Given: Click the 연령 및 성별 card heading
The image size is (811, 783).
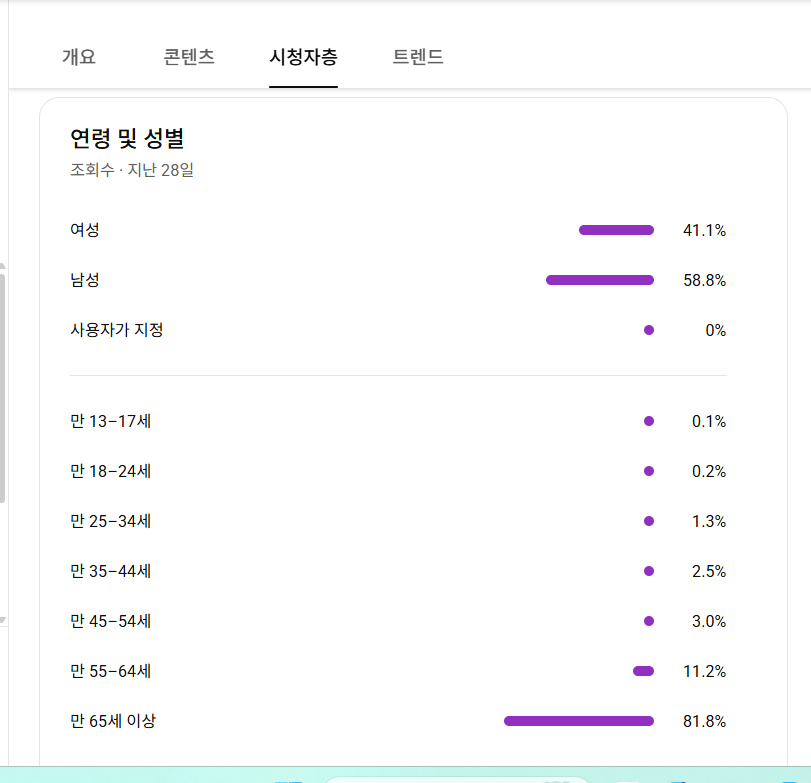Looking at the screenshot, I should pyautogui.click(x=127, y=138).
